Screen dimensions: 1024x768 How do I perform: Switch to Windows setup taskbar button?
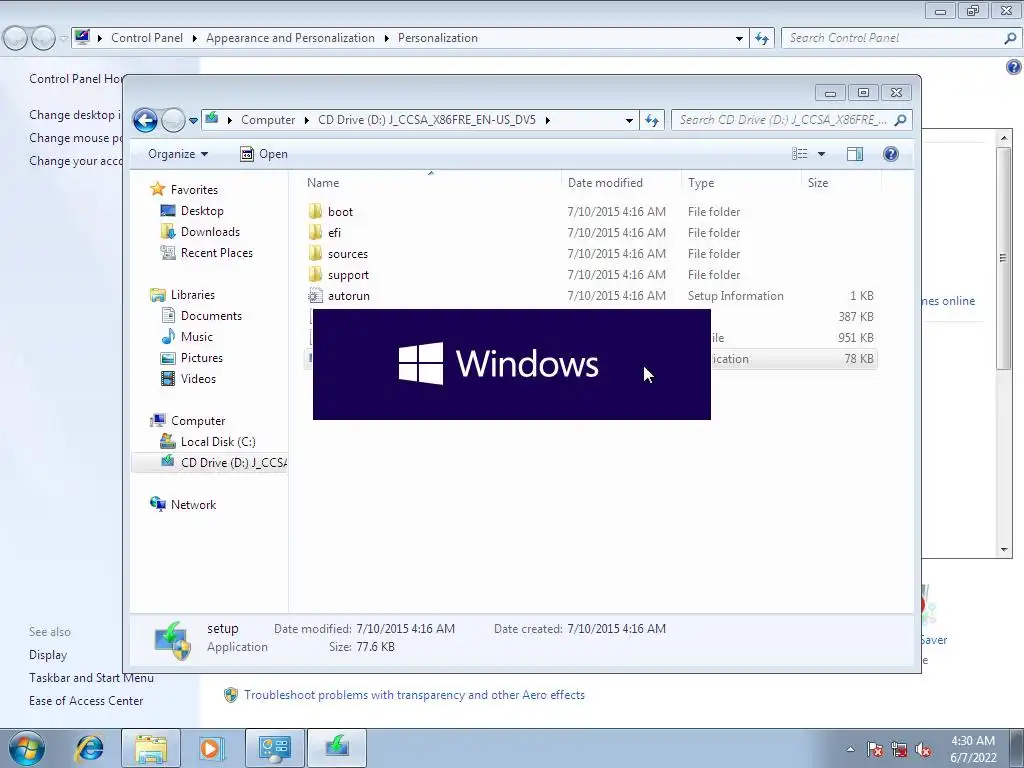coord(336,748)
